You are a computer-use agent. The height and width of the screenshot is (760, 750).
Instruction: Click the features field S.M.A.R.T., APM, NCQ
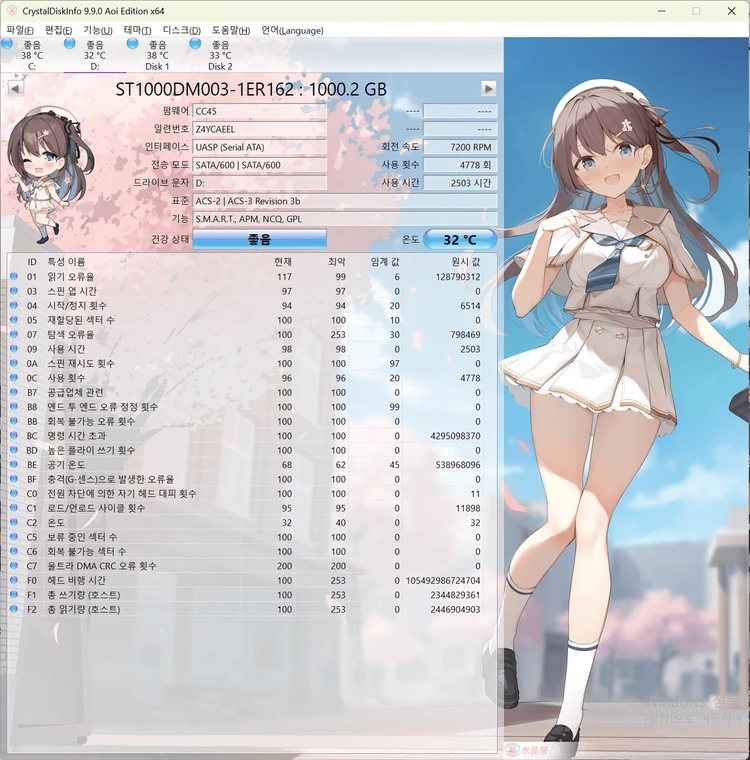click(345, 219)
